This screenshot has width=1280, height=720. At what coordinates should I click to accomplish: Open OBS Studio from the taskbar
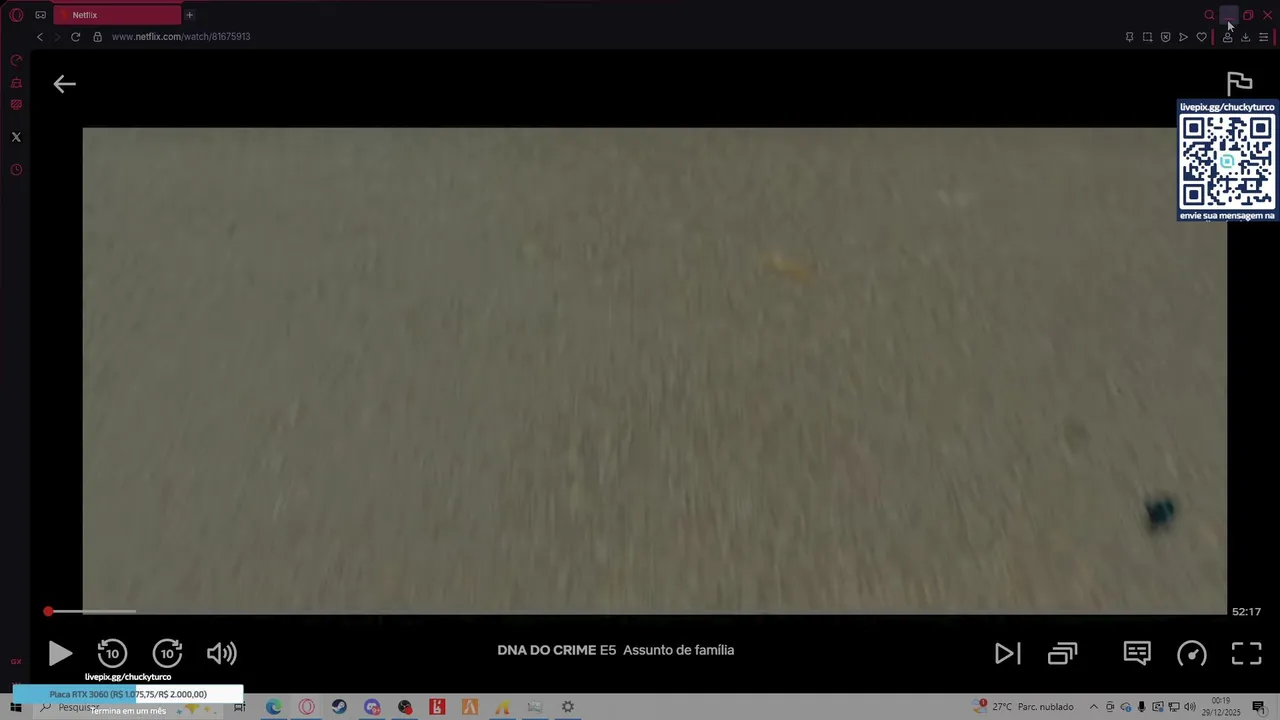pos(405,707)
